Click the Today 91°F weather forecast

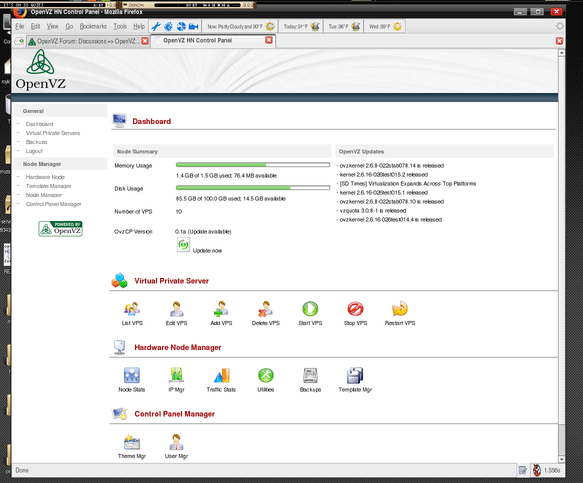(x=301, y=26)
